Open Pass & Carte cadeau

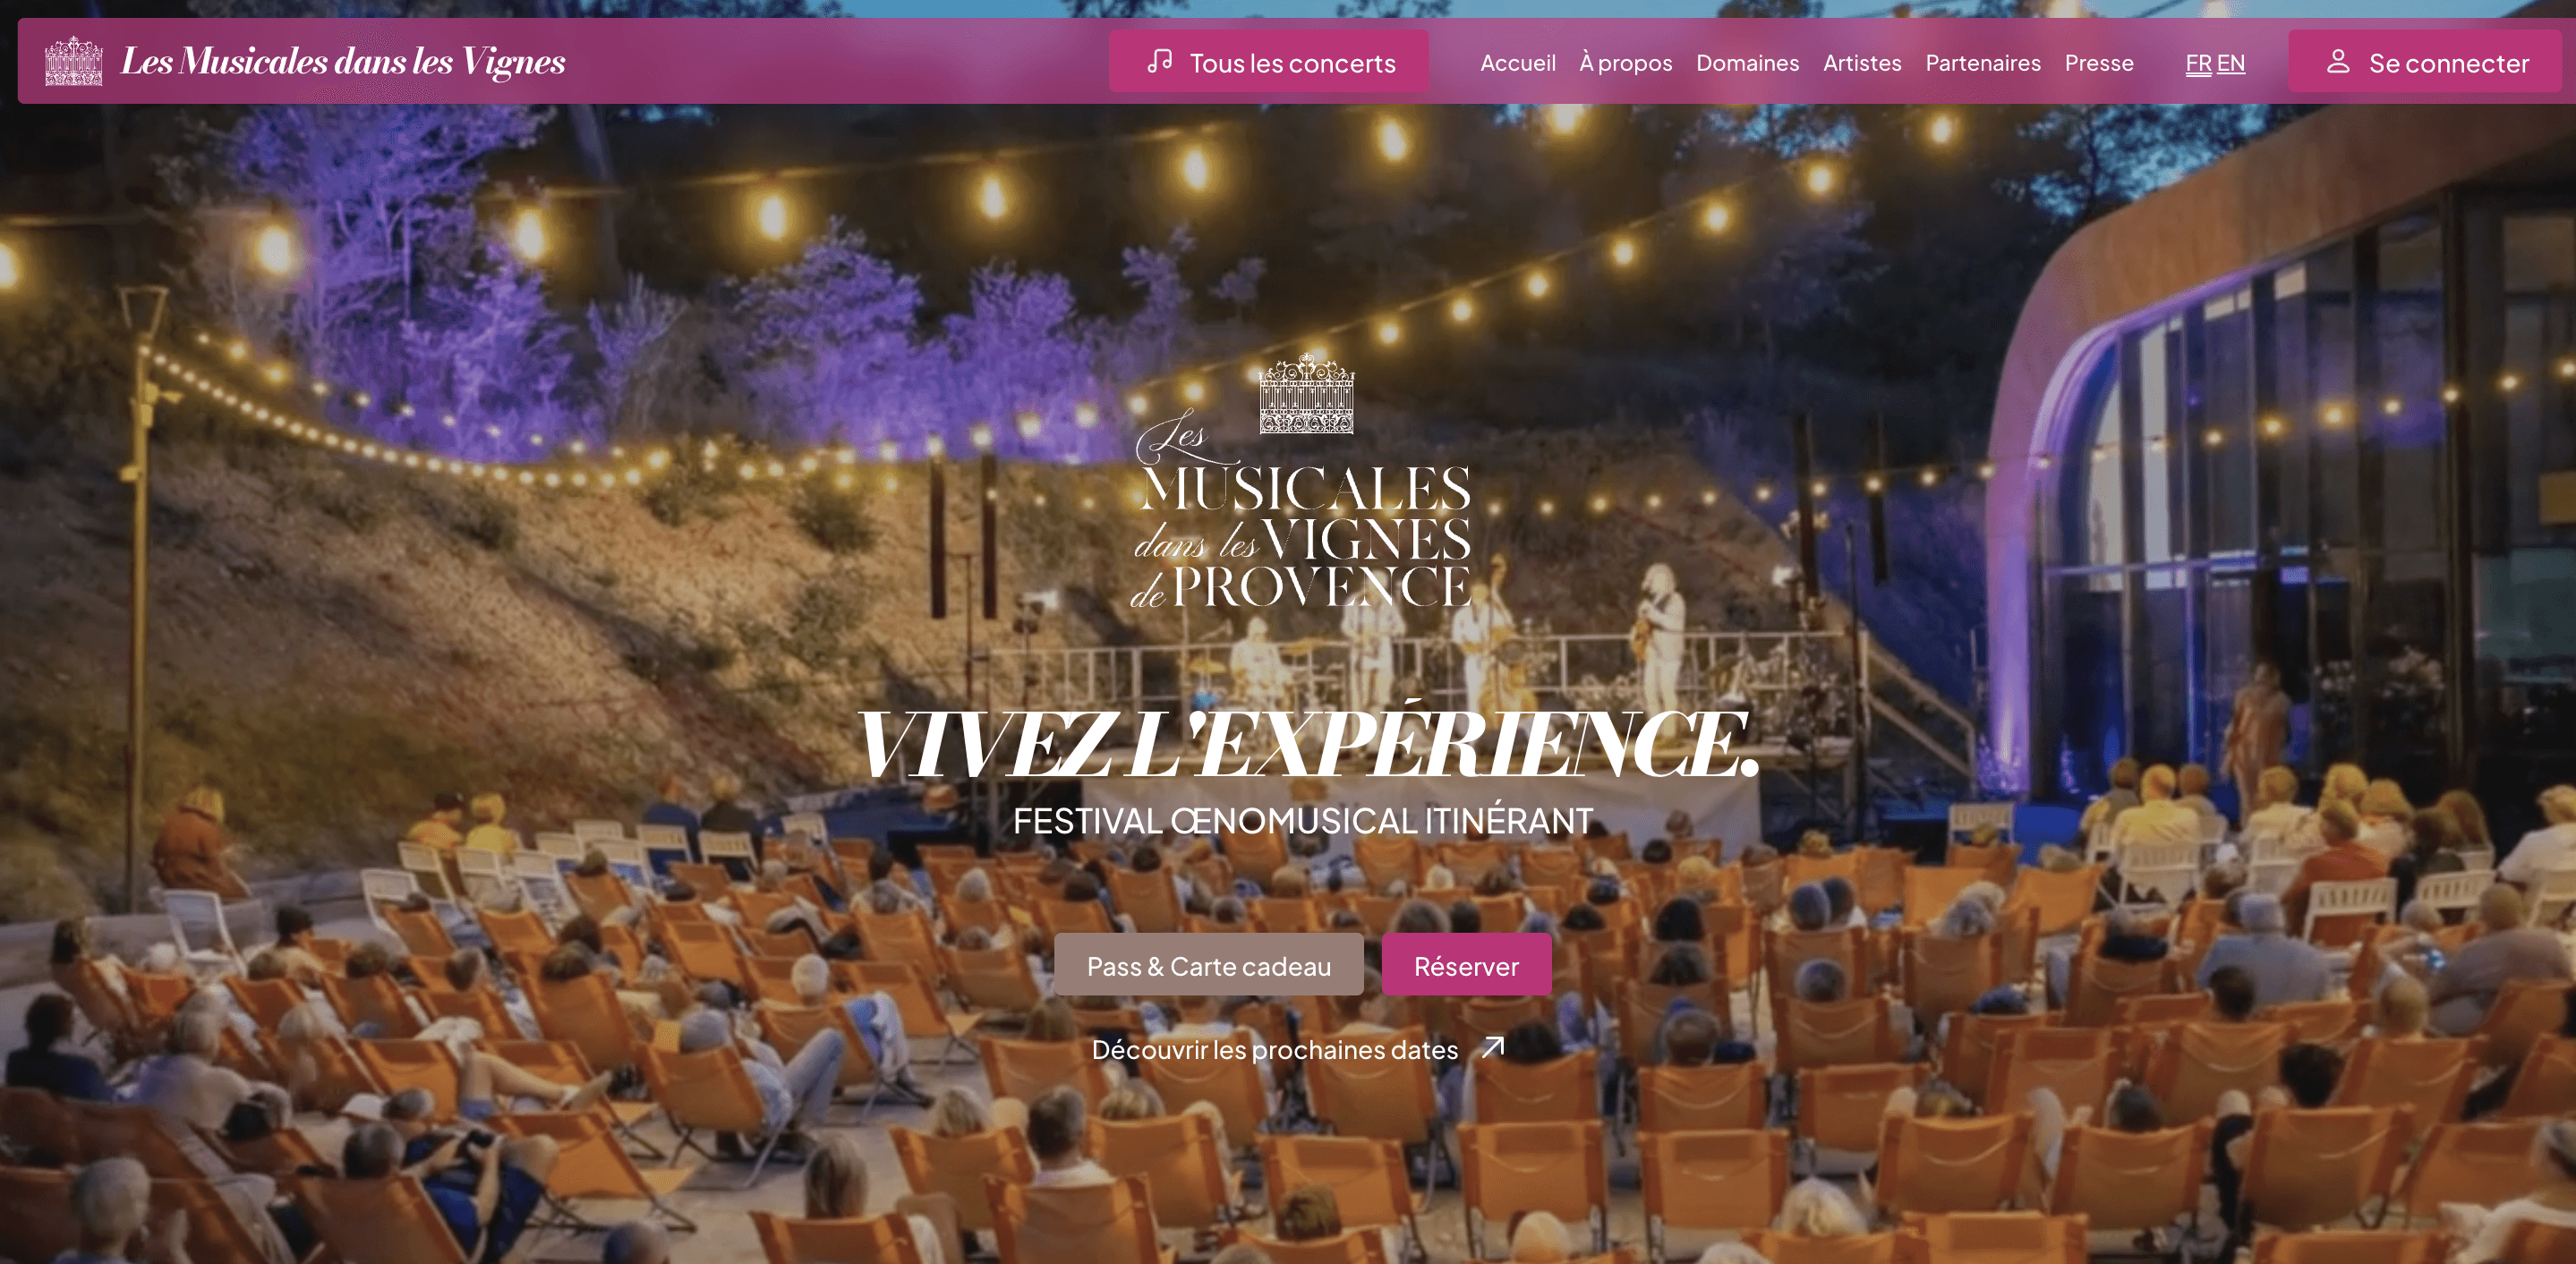[1209, 965]
